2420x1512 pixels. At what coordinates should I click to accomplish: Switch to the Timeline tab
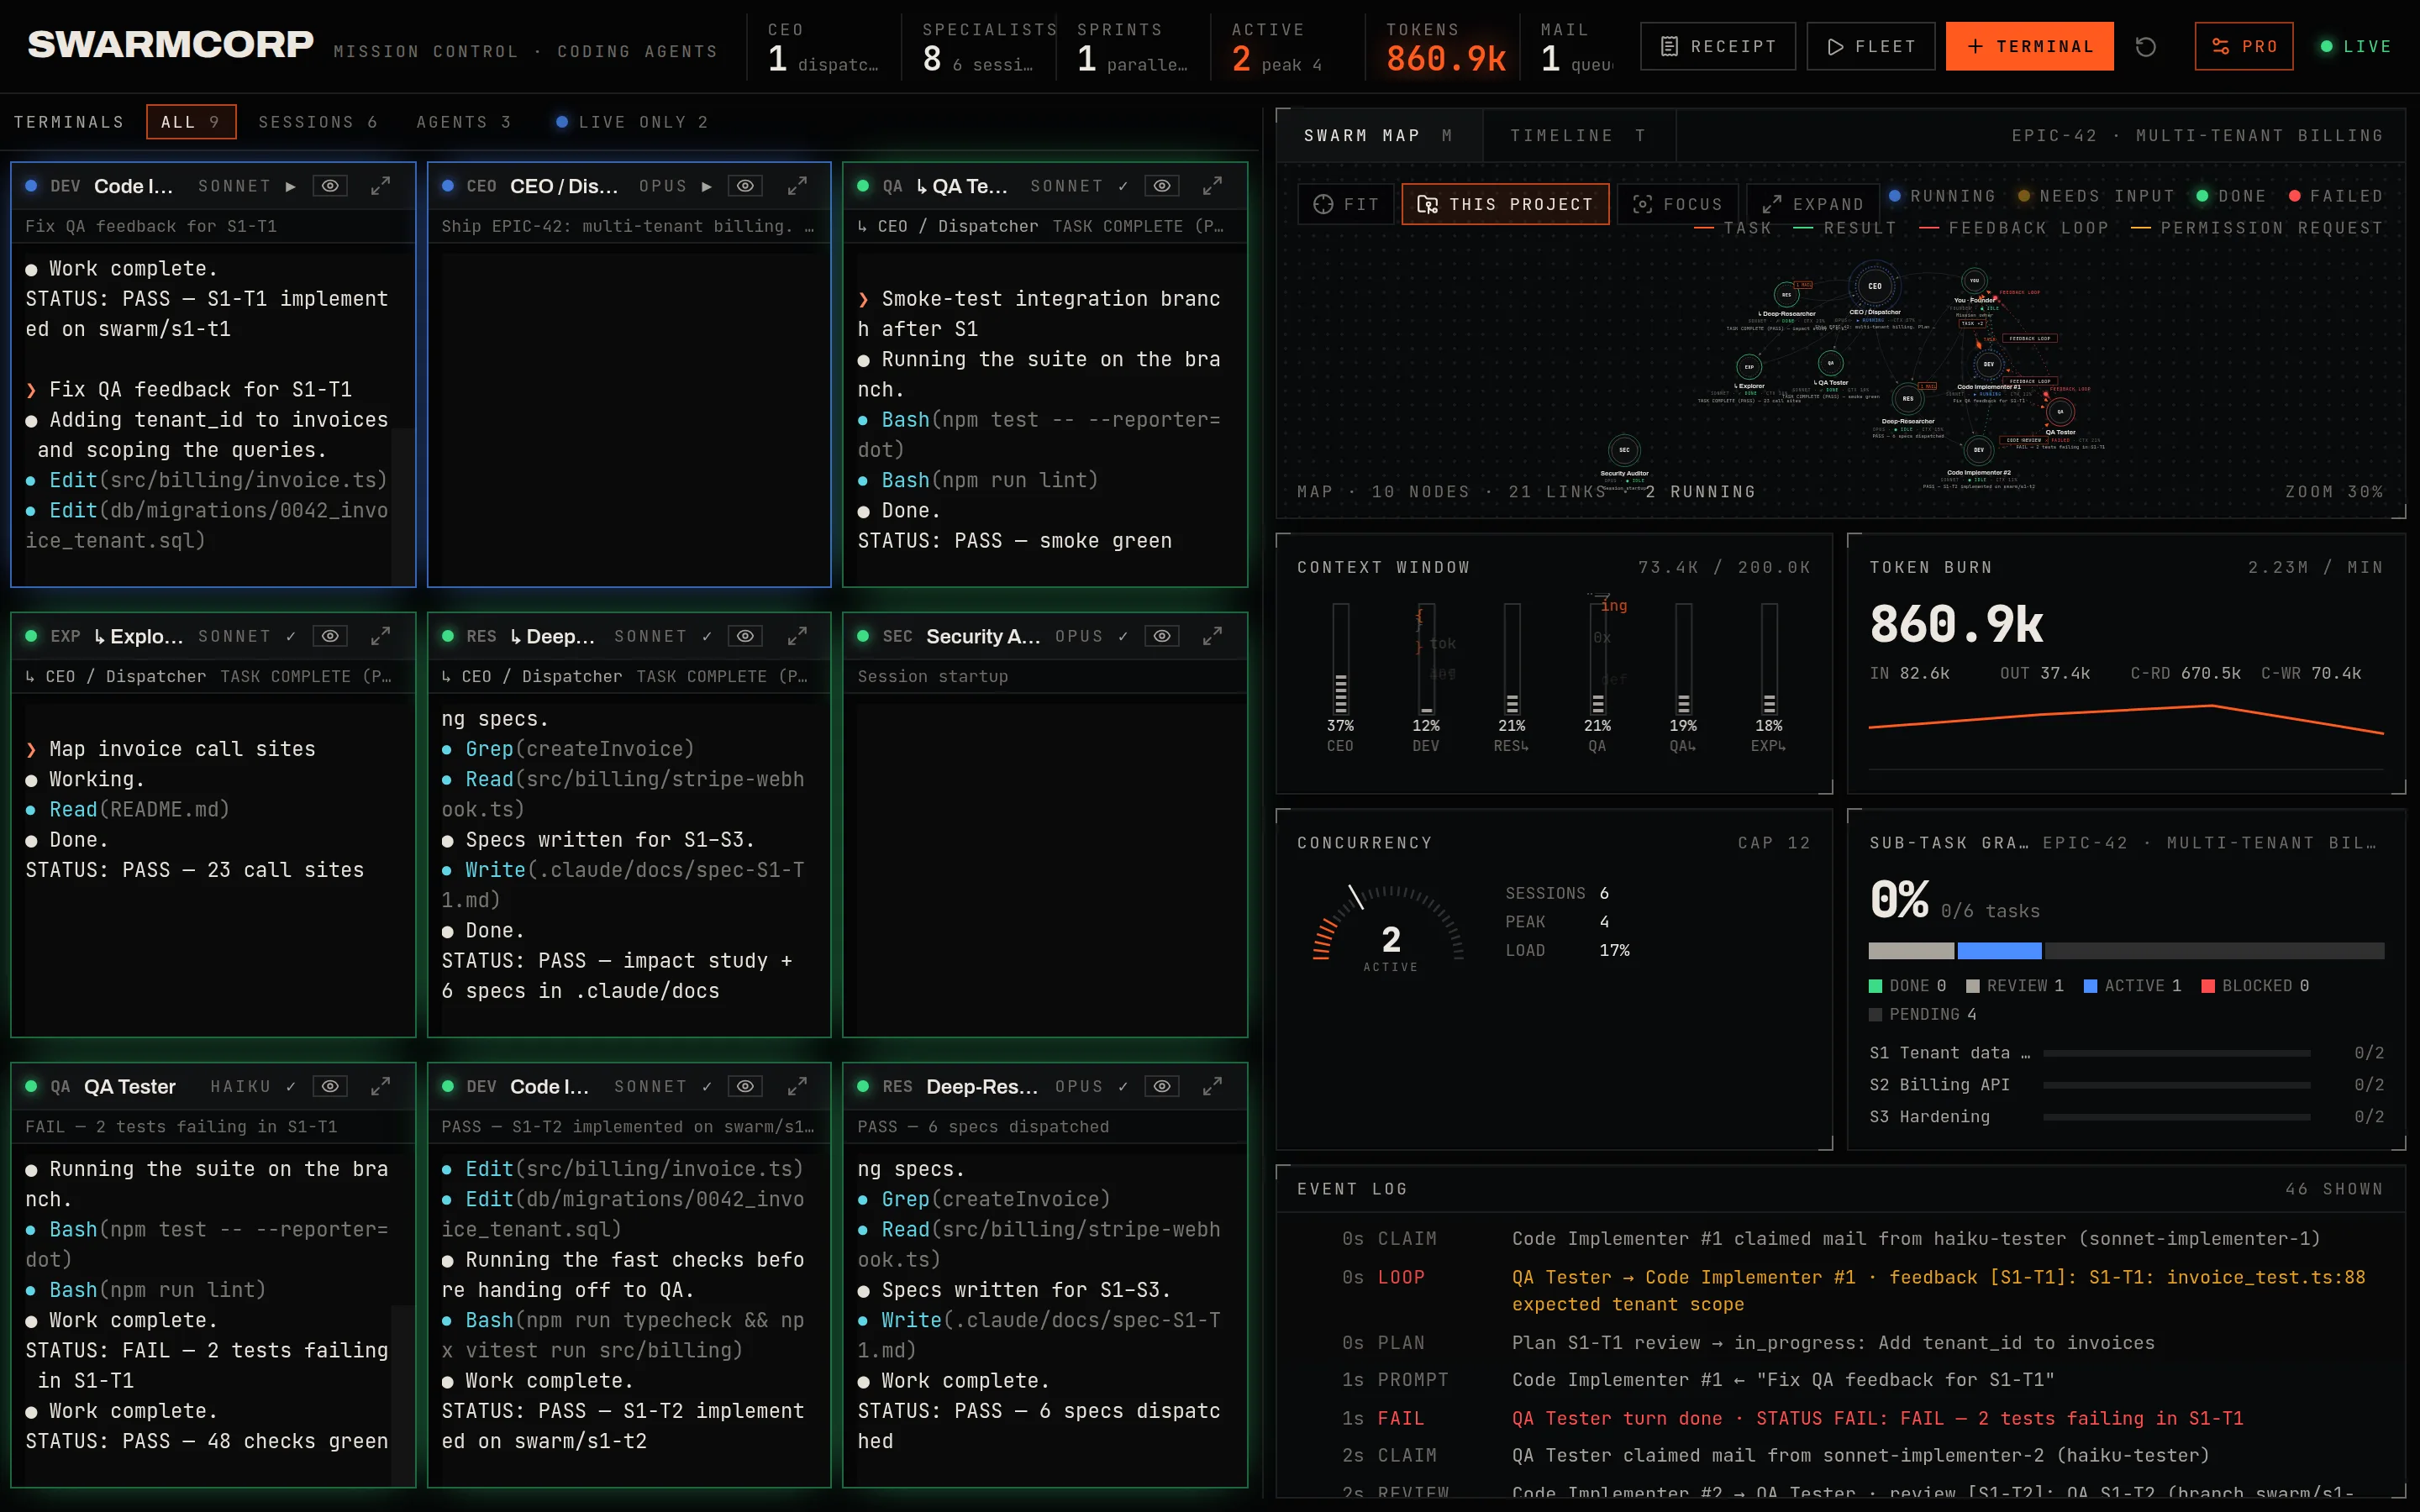pos(1578,135)
